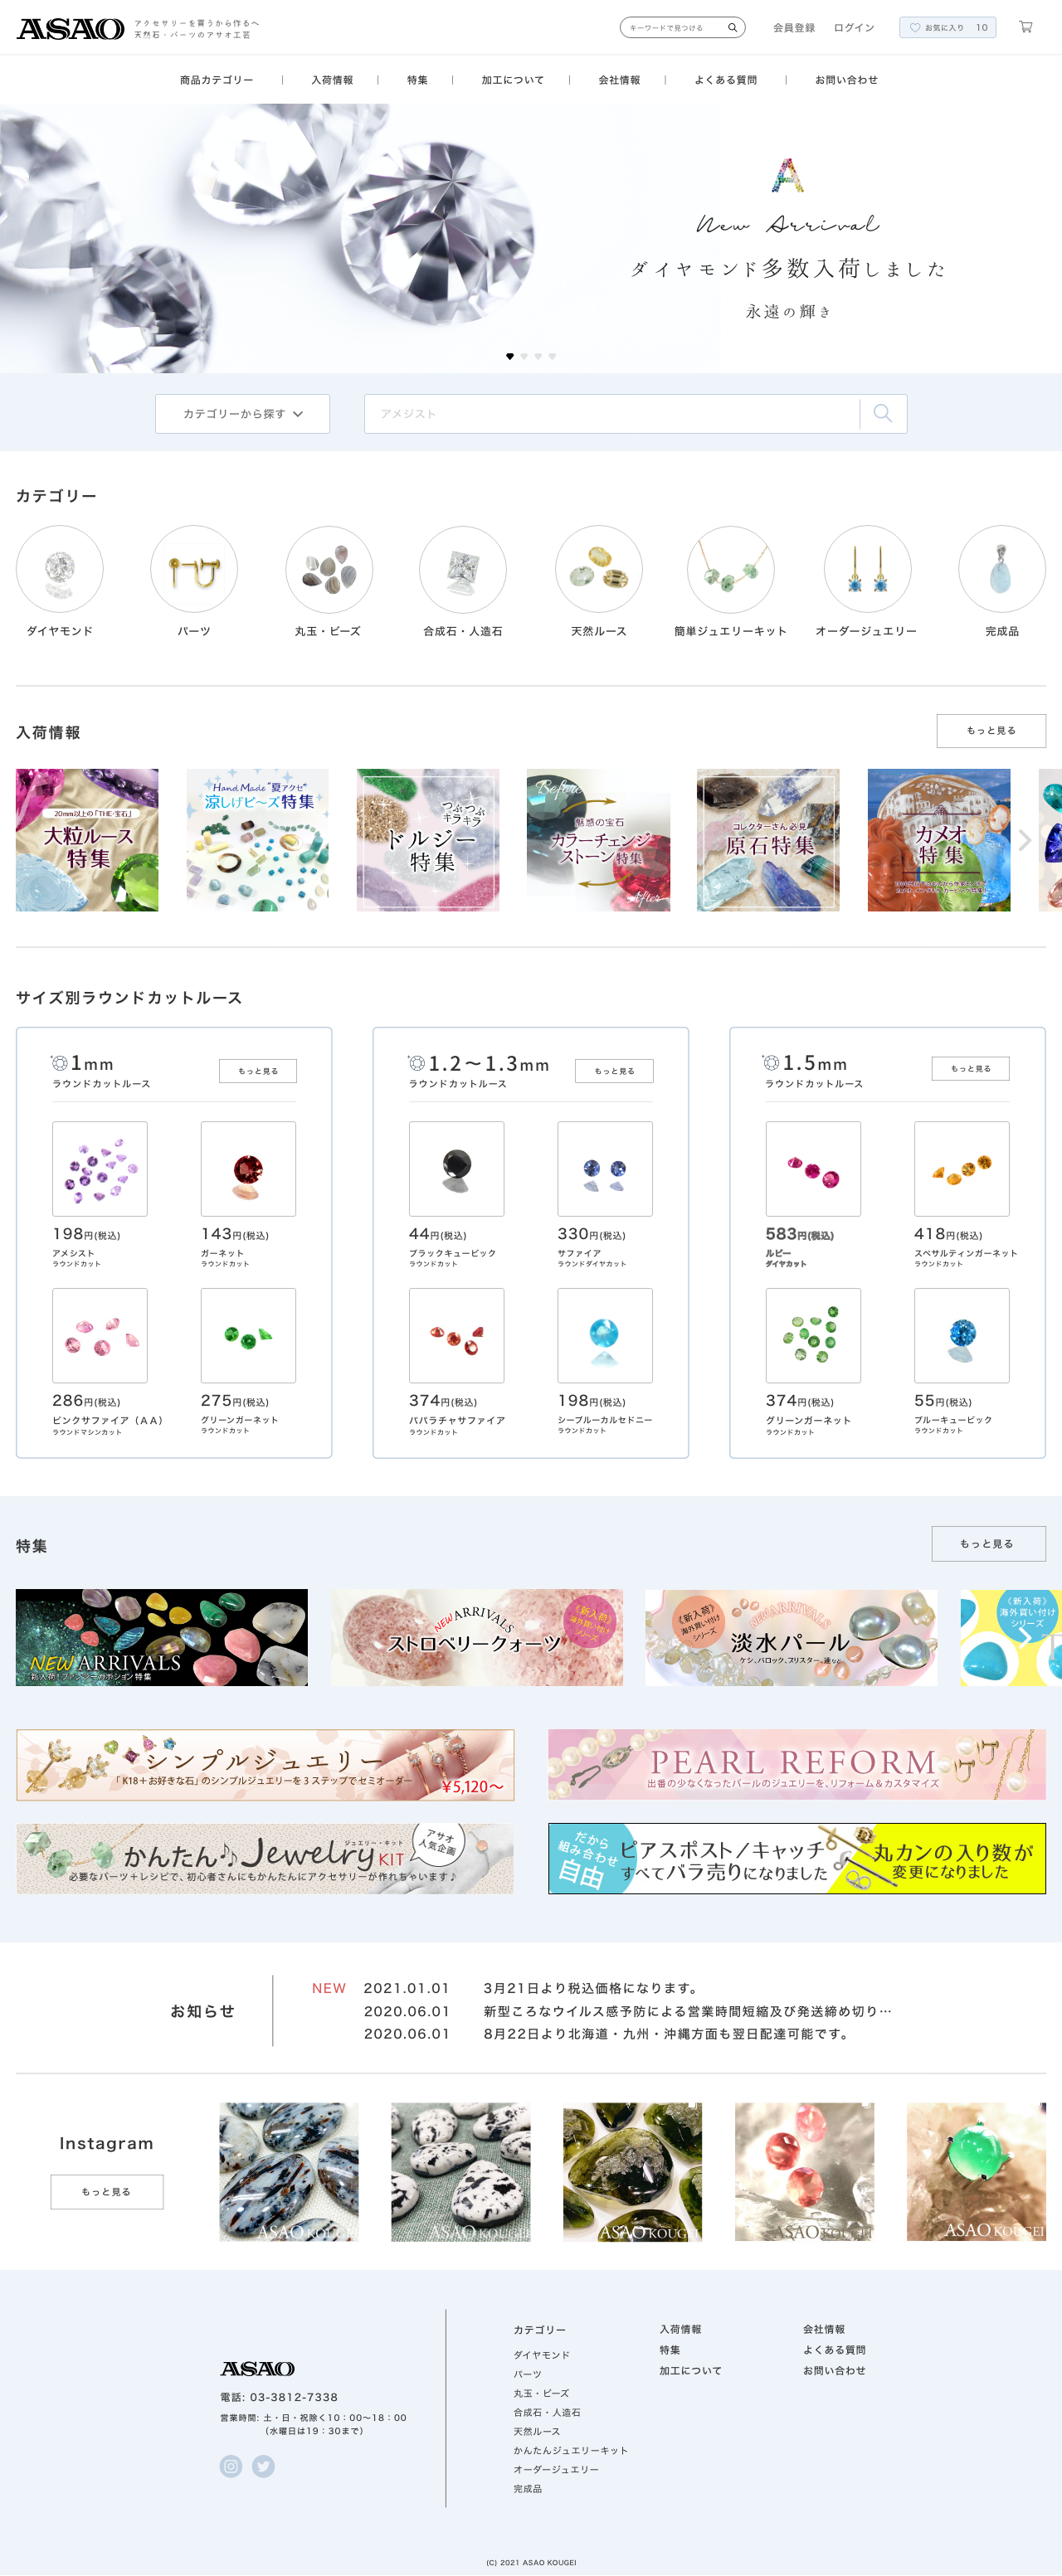Open 商品カテゴリー in the navigation menu

coord(217,80)
